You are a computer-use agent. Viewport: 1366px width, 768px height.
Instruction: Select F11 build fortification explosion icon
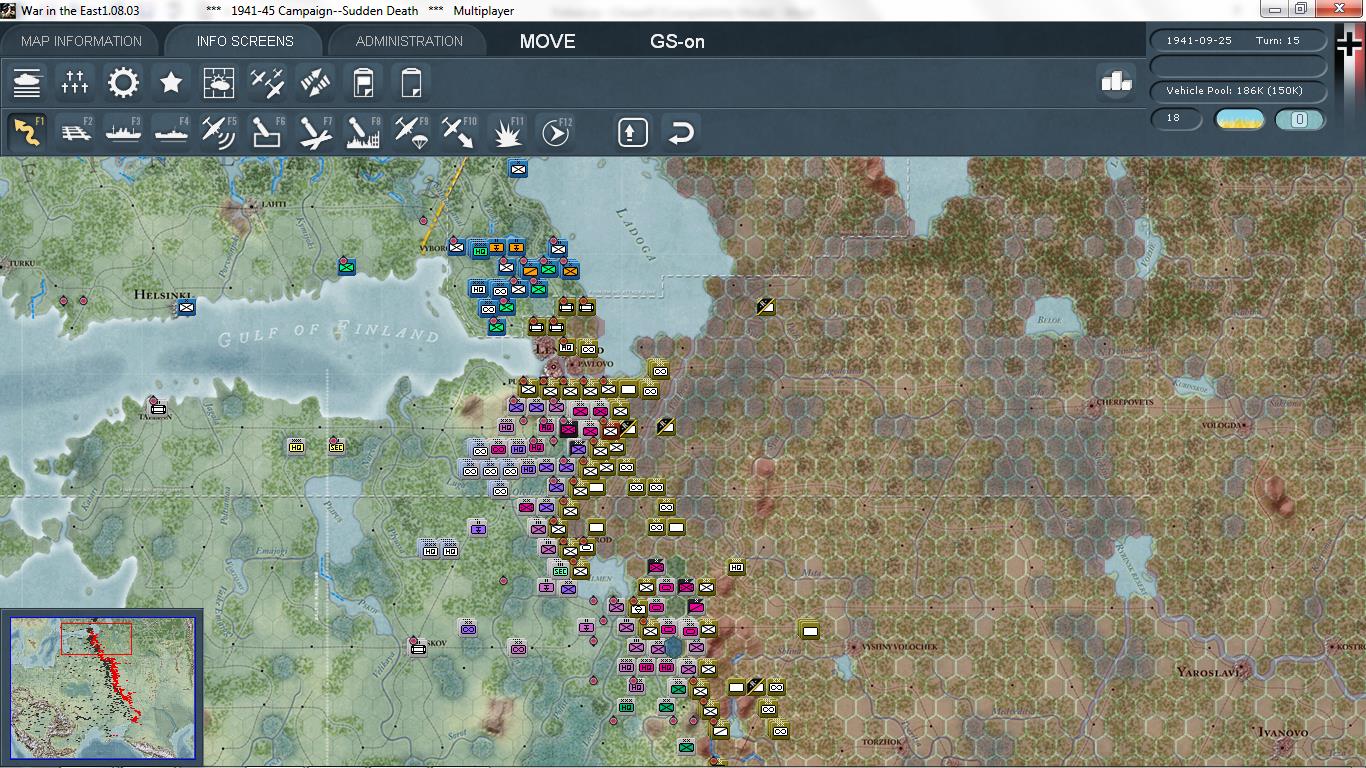pos(507,132)
